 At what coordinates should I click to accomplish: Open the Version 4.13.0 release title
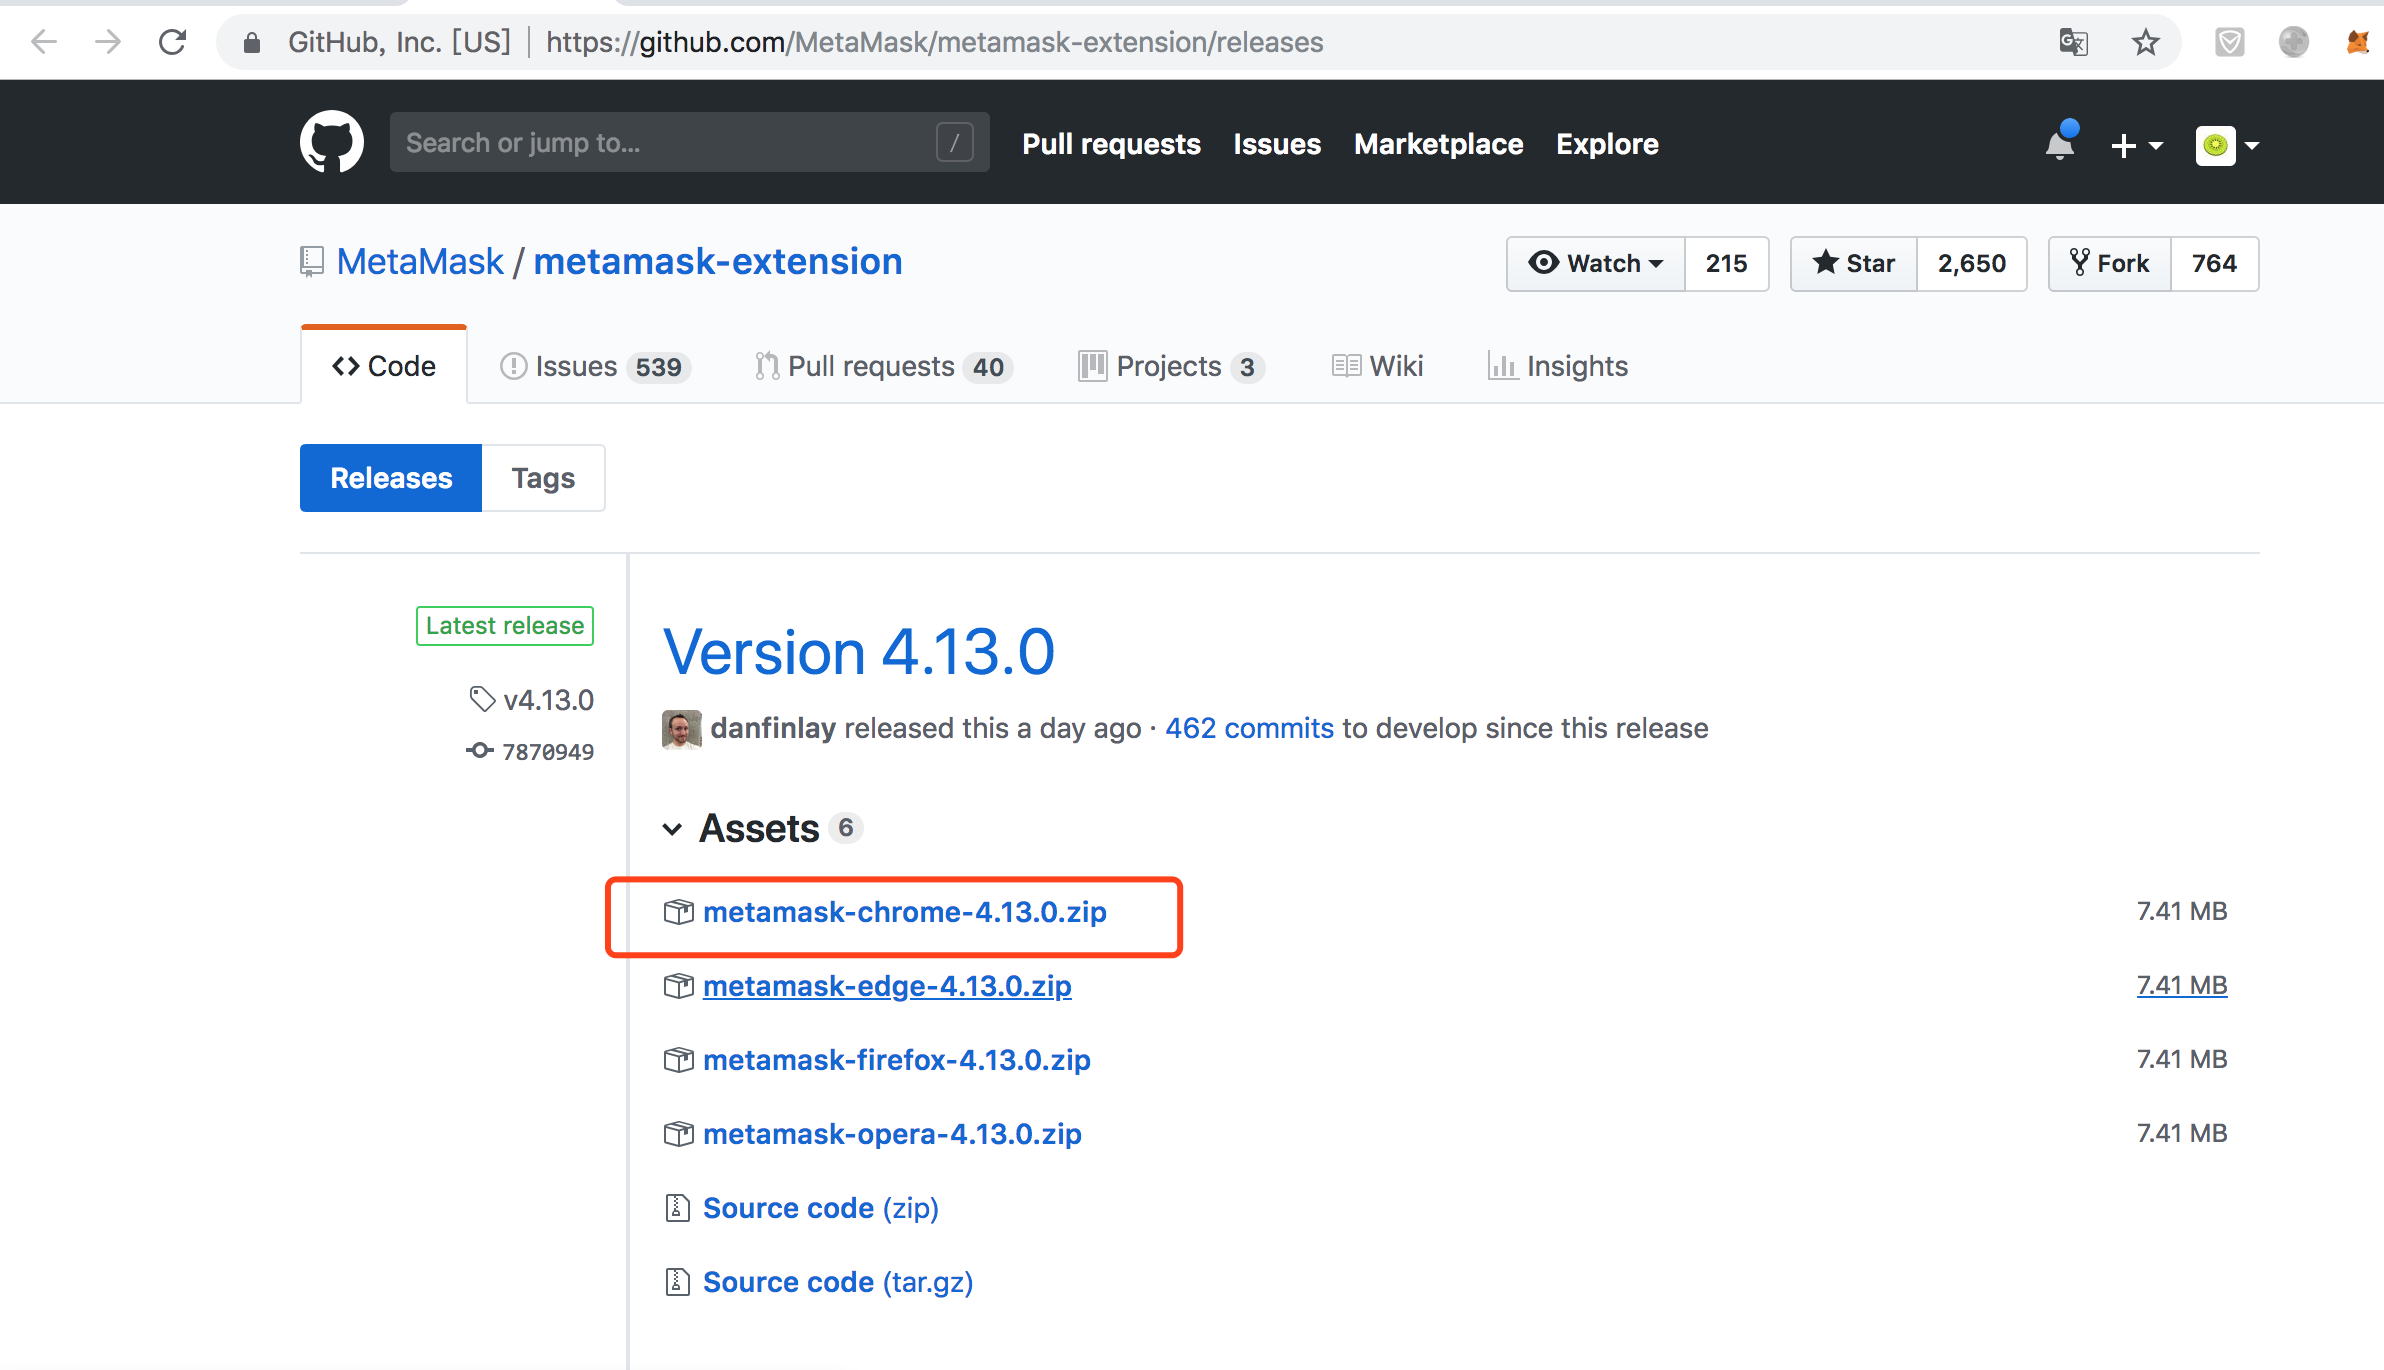[x=858, y=652]
